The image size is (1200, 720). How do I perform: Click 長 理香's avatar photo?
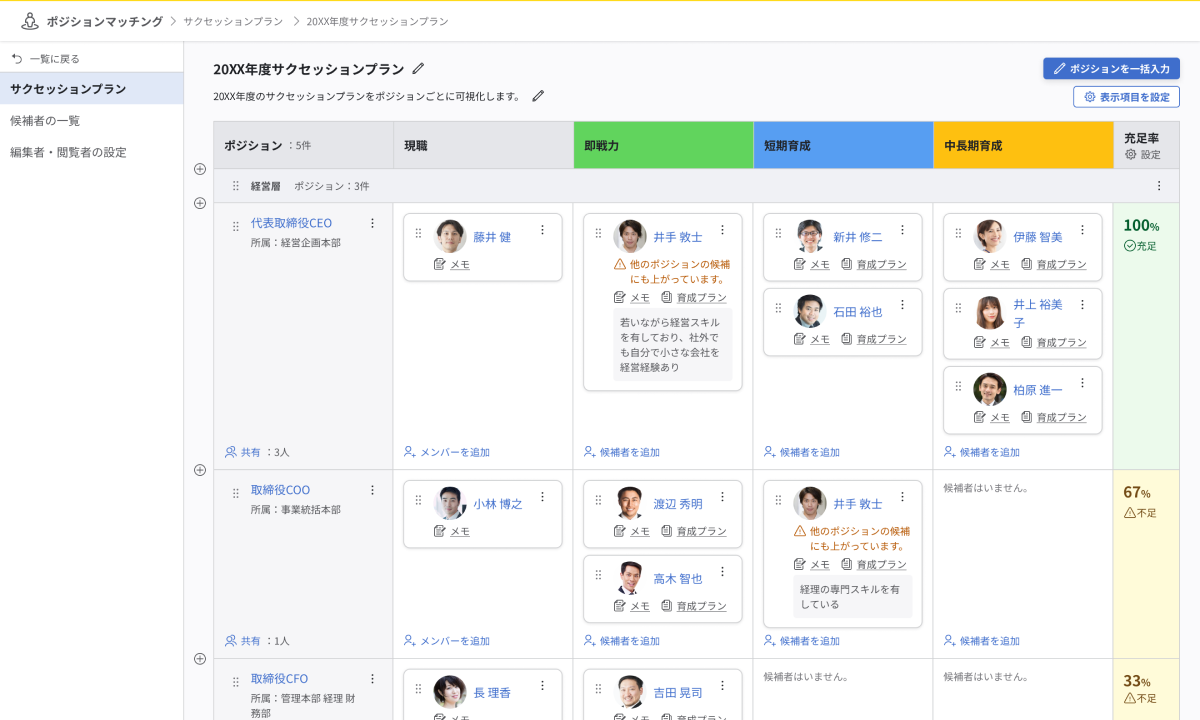coord(450,692)
